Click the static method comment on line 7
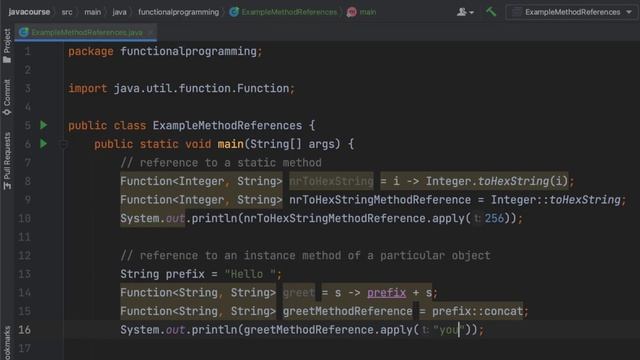This screenshot has width=640, height=360. pyautogui.click(x=221, y=162)
